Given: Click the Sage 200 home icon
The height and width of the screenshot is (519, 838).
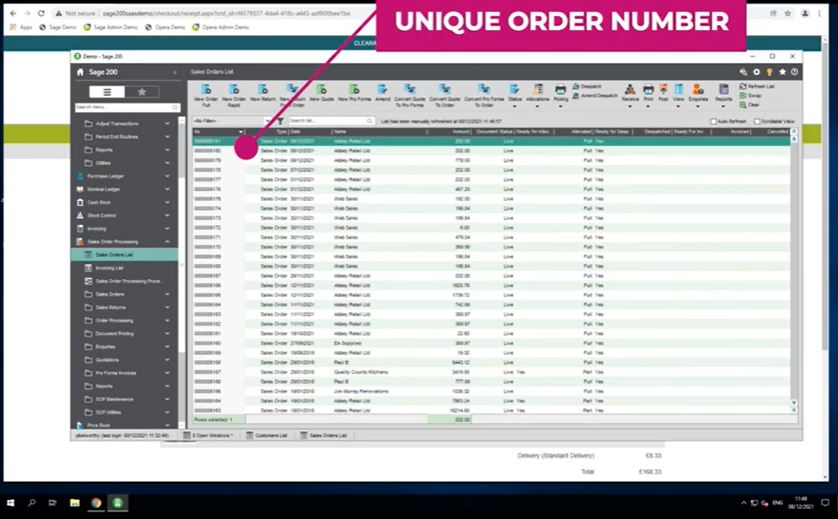Looking at the screenshot, I should point(80,72).
